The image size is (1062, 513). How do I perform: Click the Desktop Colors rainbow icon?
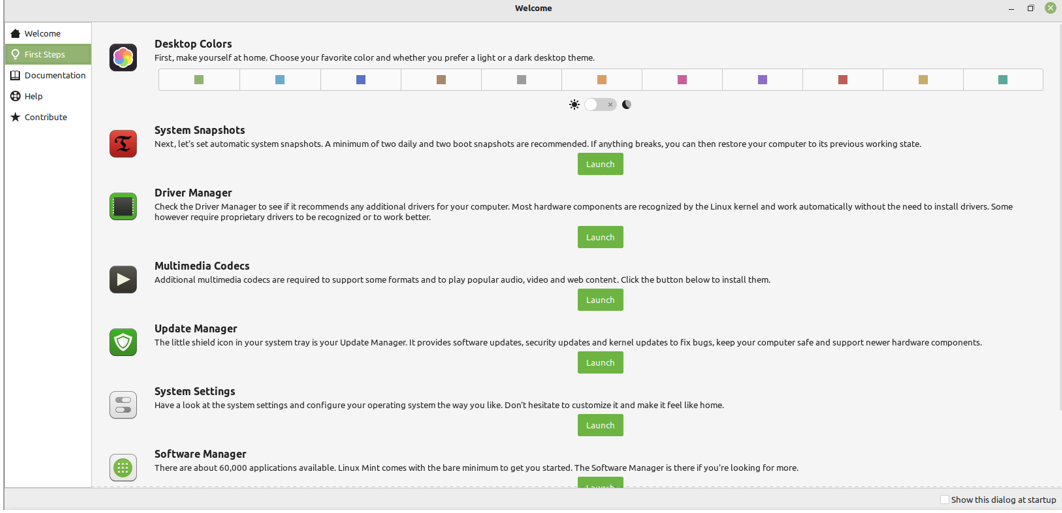point(123,58)
